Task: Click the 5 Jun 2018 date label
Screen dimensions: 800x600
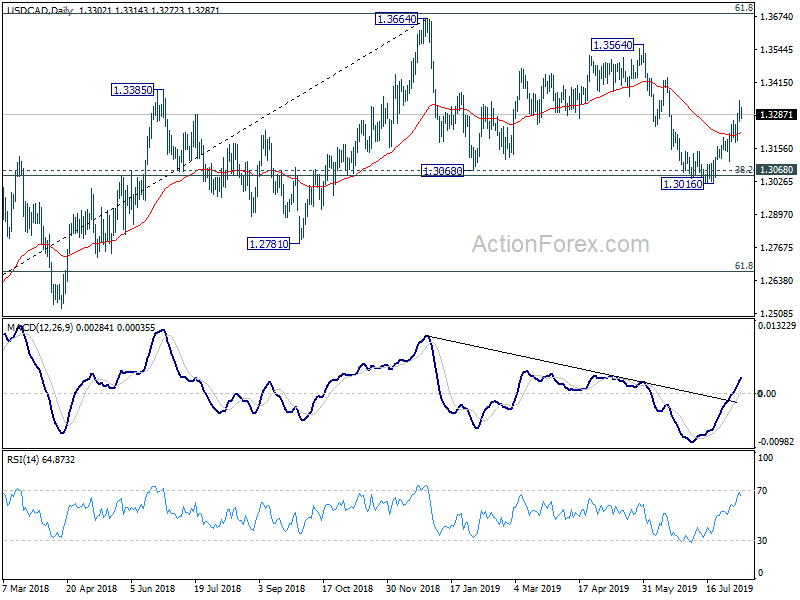Action: click(152, 588)
